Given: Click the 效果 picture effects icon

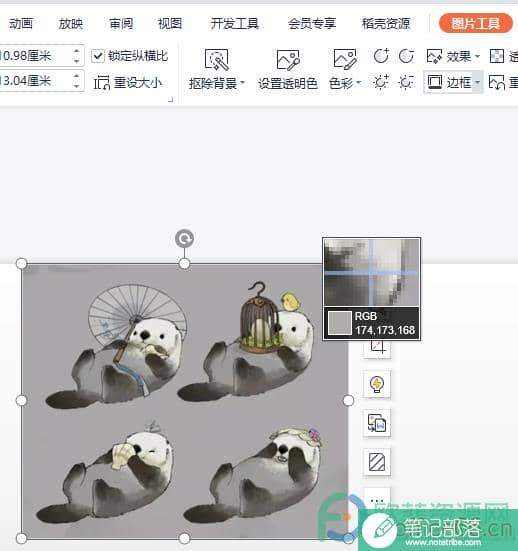Looking at the screenshot, I should 434,56.
